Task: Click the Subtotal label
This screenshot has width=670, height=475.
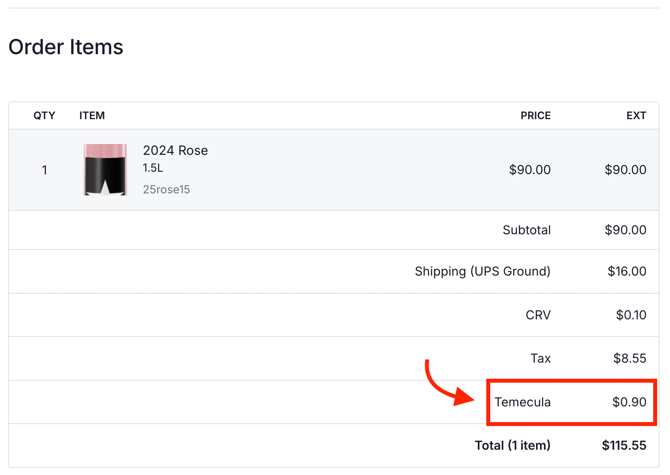Action: (x=526, y=230)
